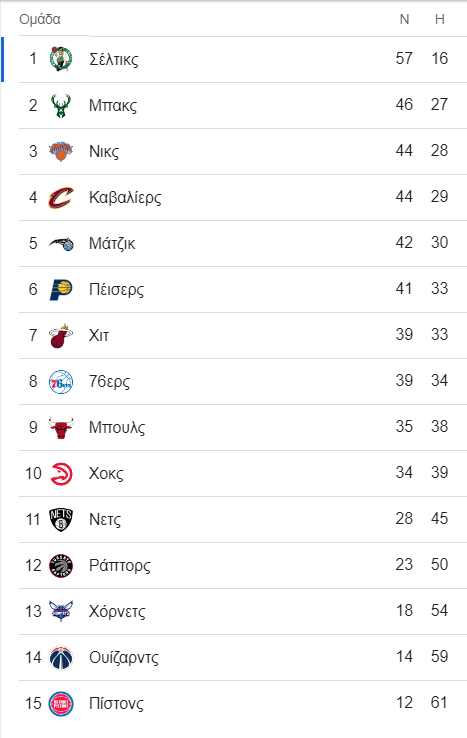Click the Brooklyn Nets shield logo
Image resolution: width=467 pixels, height=738 pixels.
tap(61, 520)
